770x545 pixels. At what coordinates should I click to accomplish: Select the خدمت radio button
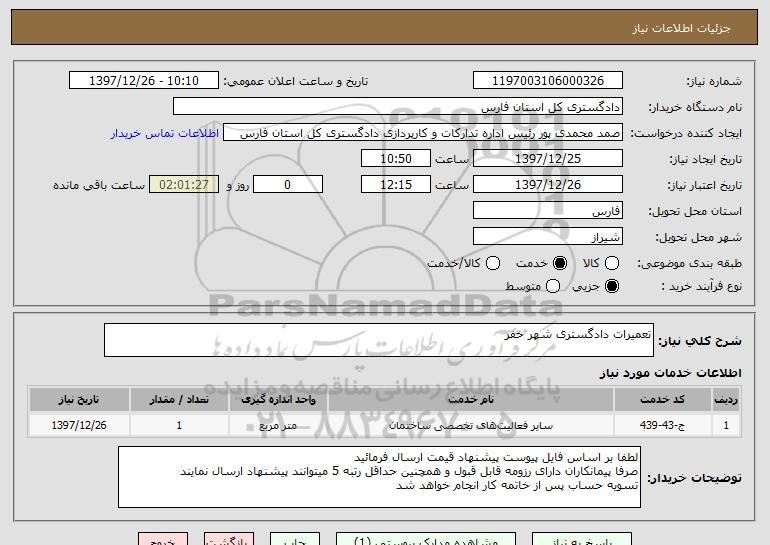[560, 264]
